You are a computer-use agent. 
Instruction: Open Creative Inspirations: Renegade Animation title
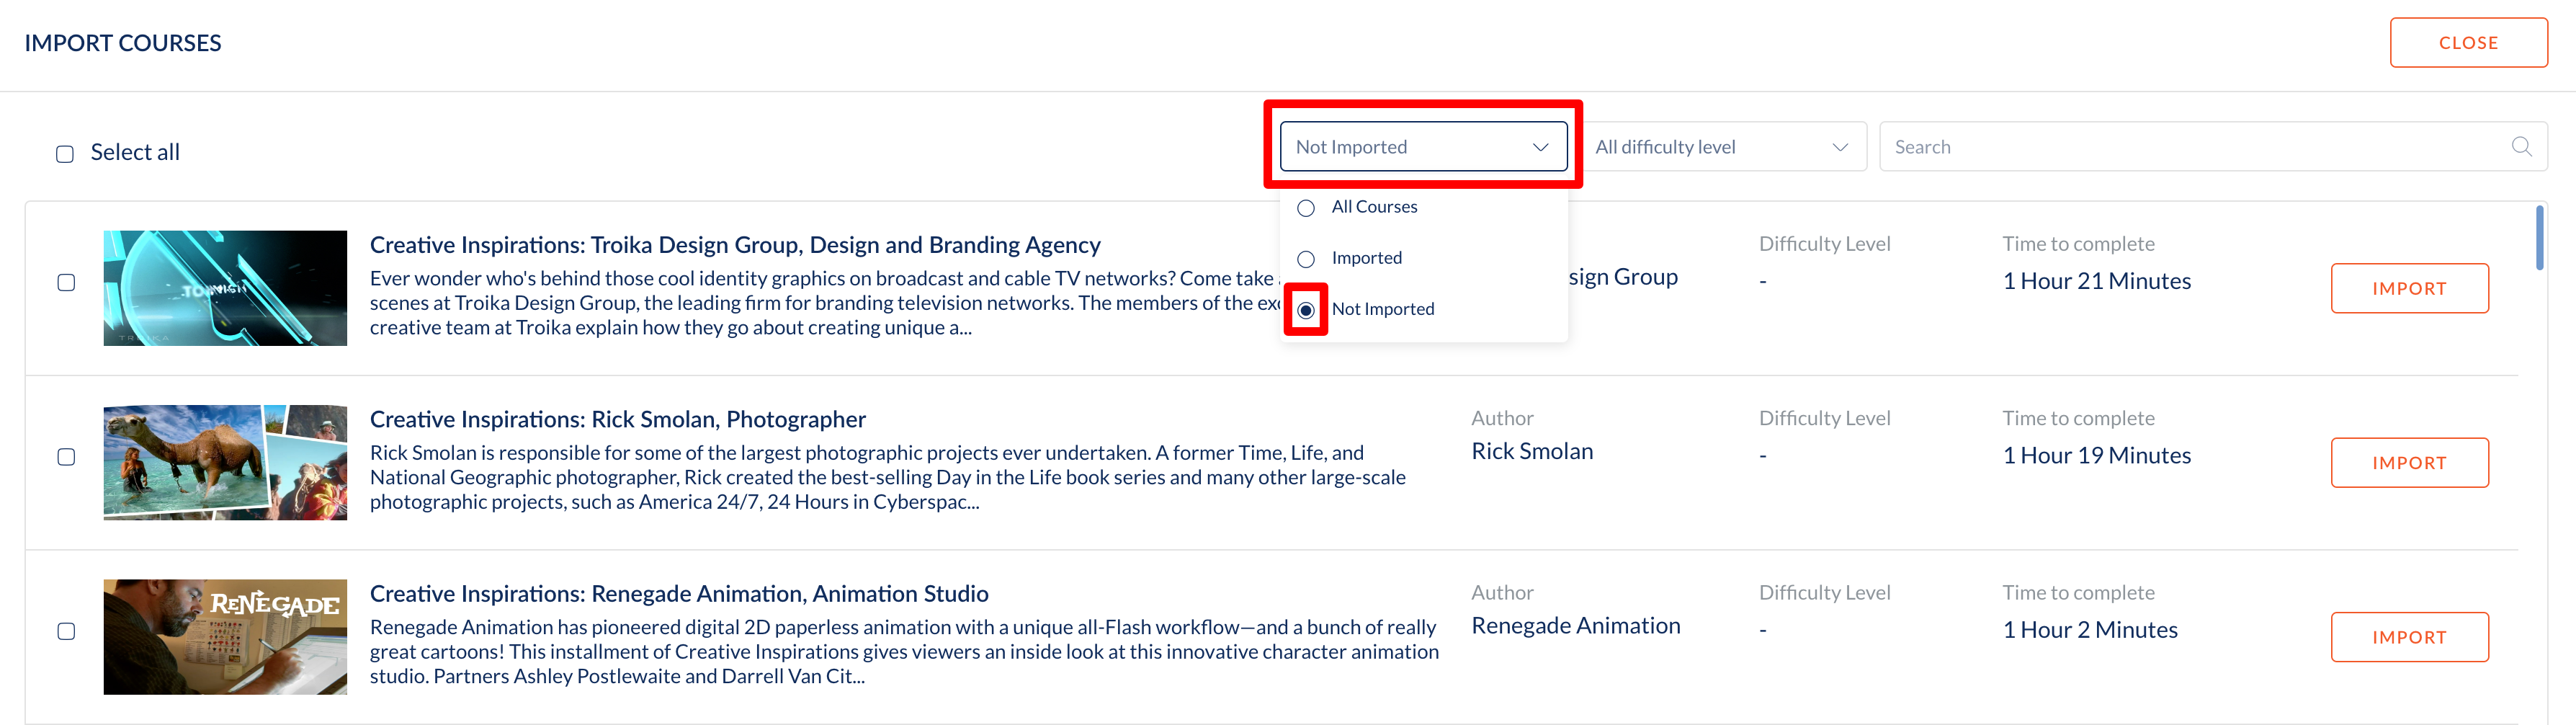[679, 594]
